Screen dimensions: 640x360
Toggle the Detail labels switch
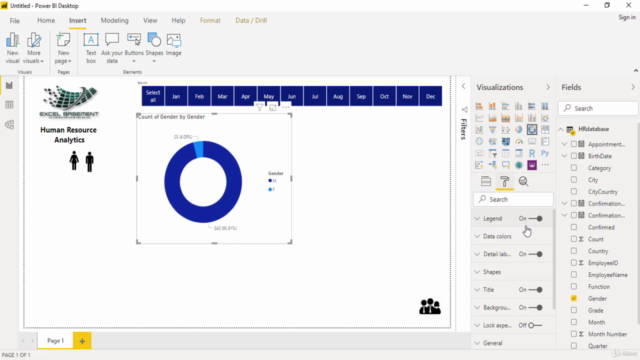(535, 254)
